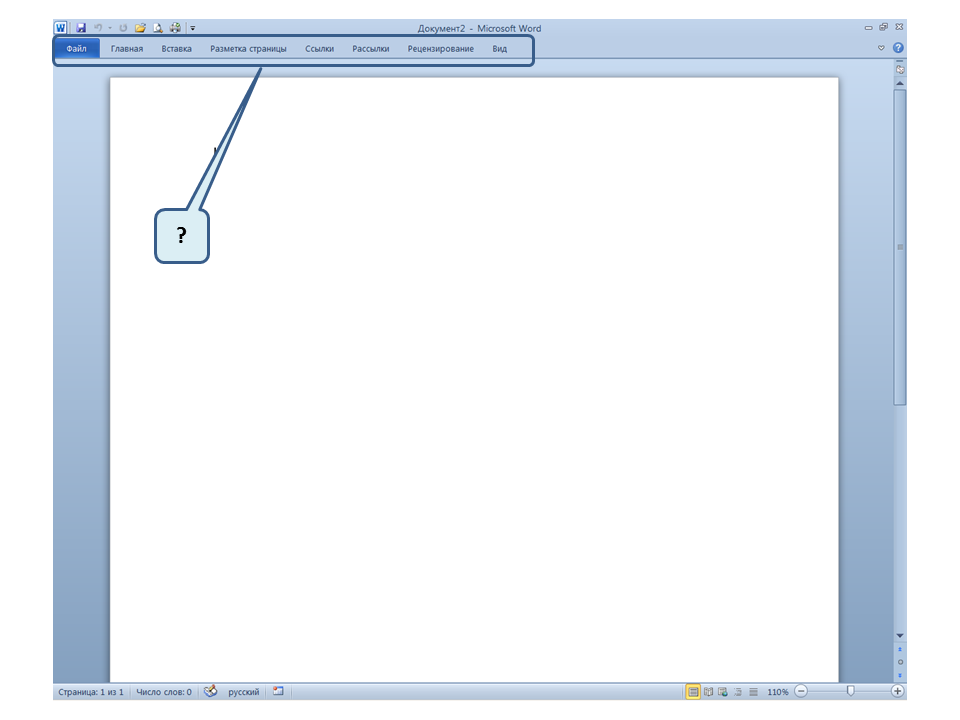960x720 pixels.
Task: Click the vertical scrollbar down arrow
Action: pos(900,636)
